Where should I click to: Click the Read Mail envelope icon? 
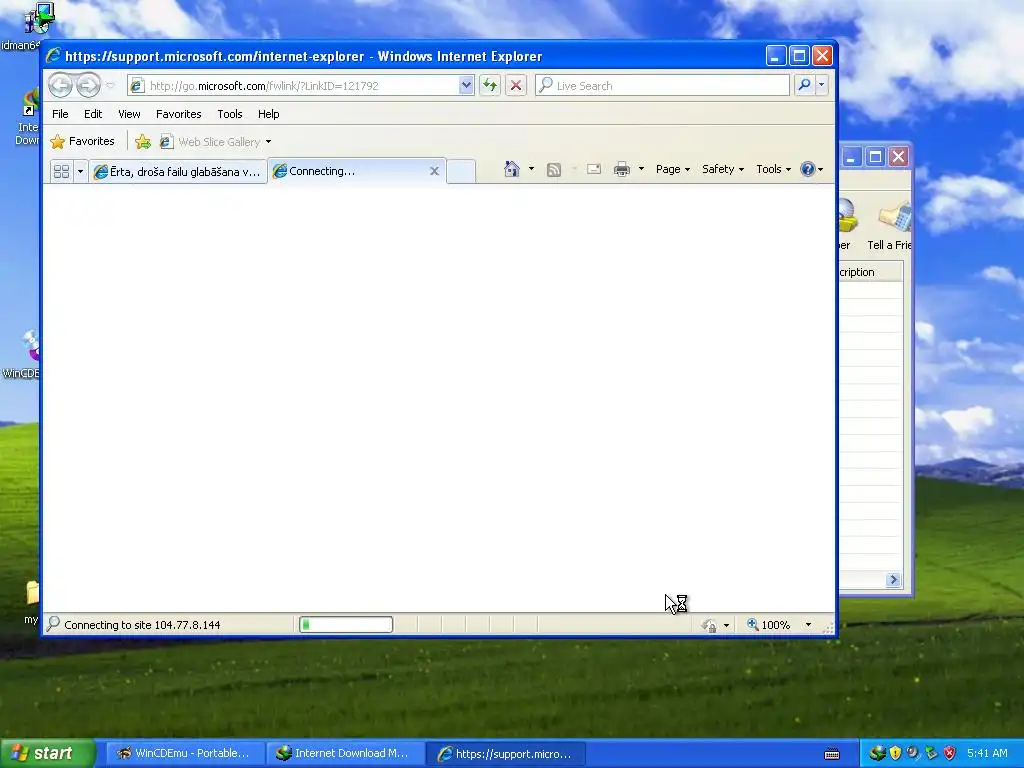594,169
